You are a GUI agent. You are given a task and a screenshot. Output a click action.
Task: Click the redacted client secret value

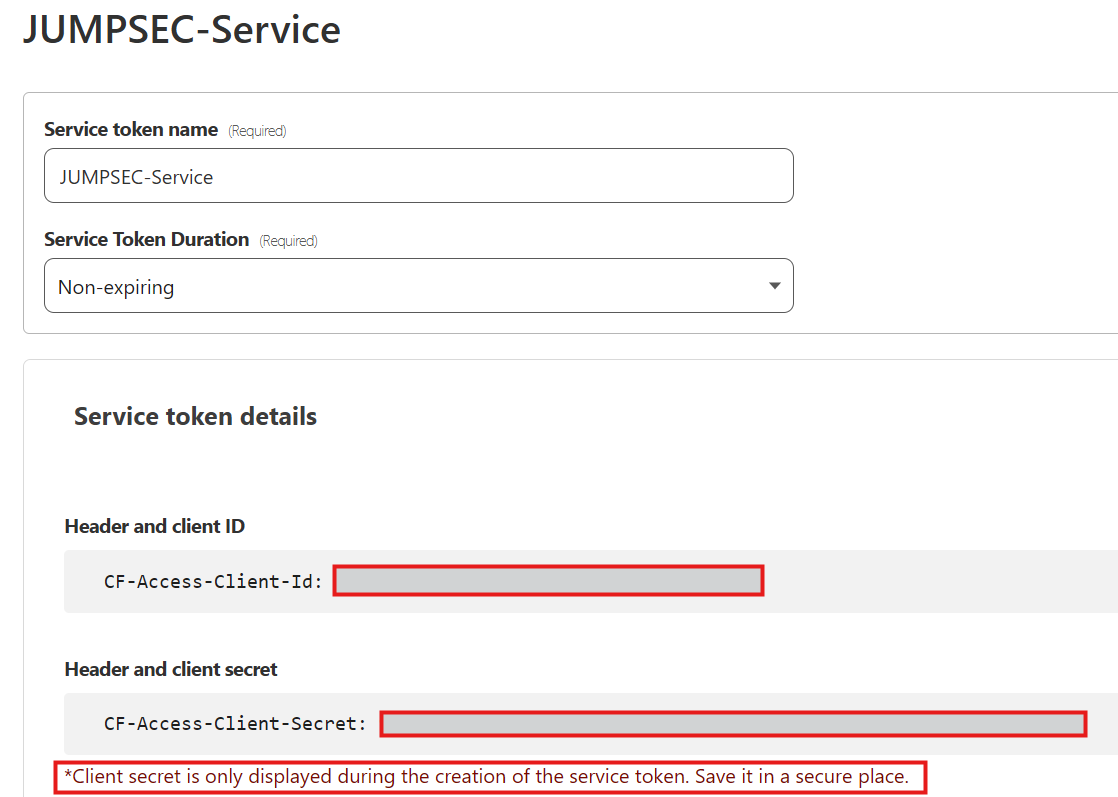733,723
